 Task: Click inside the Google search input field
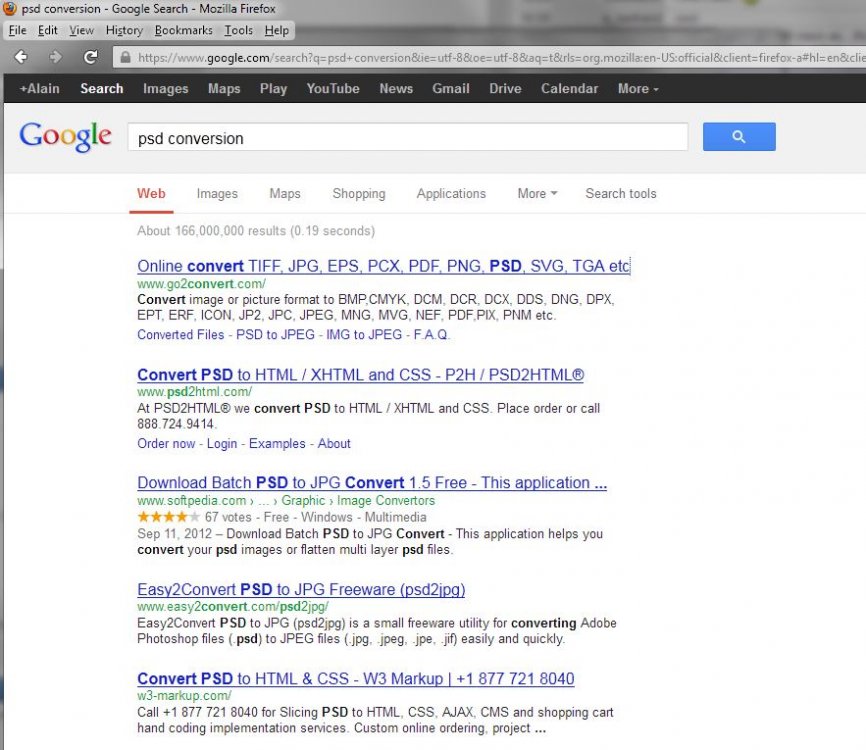point(400,137)
